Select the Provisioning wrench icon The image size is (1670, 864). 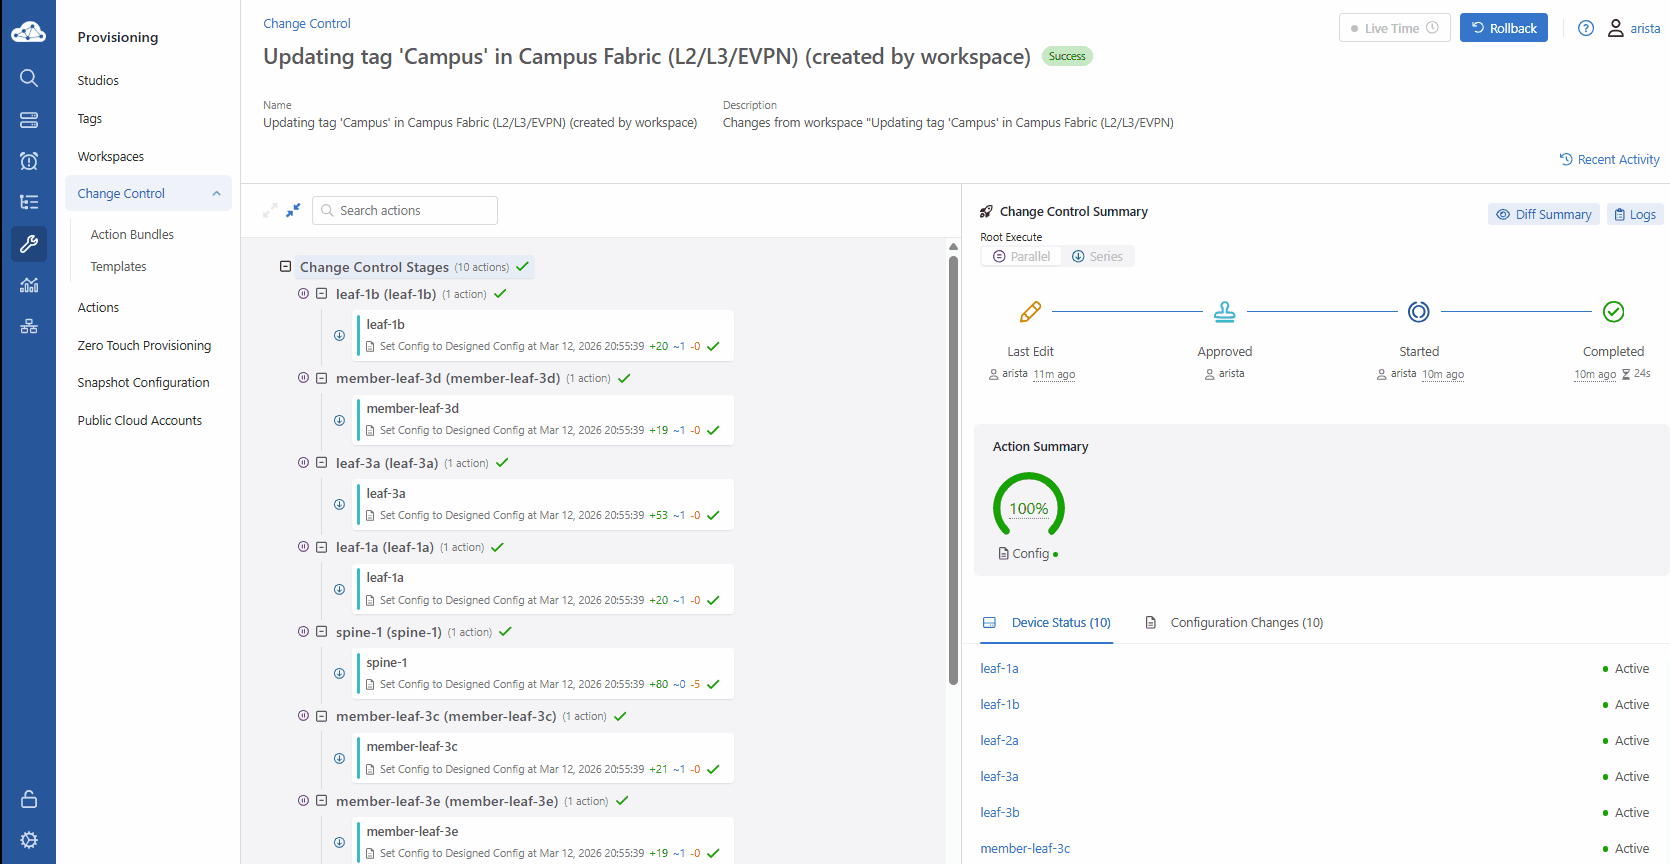pyautogui.click(x=29, y=244)
